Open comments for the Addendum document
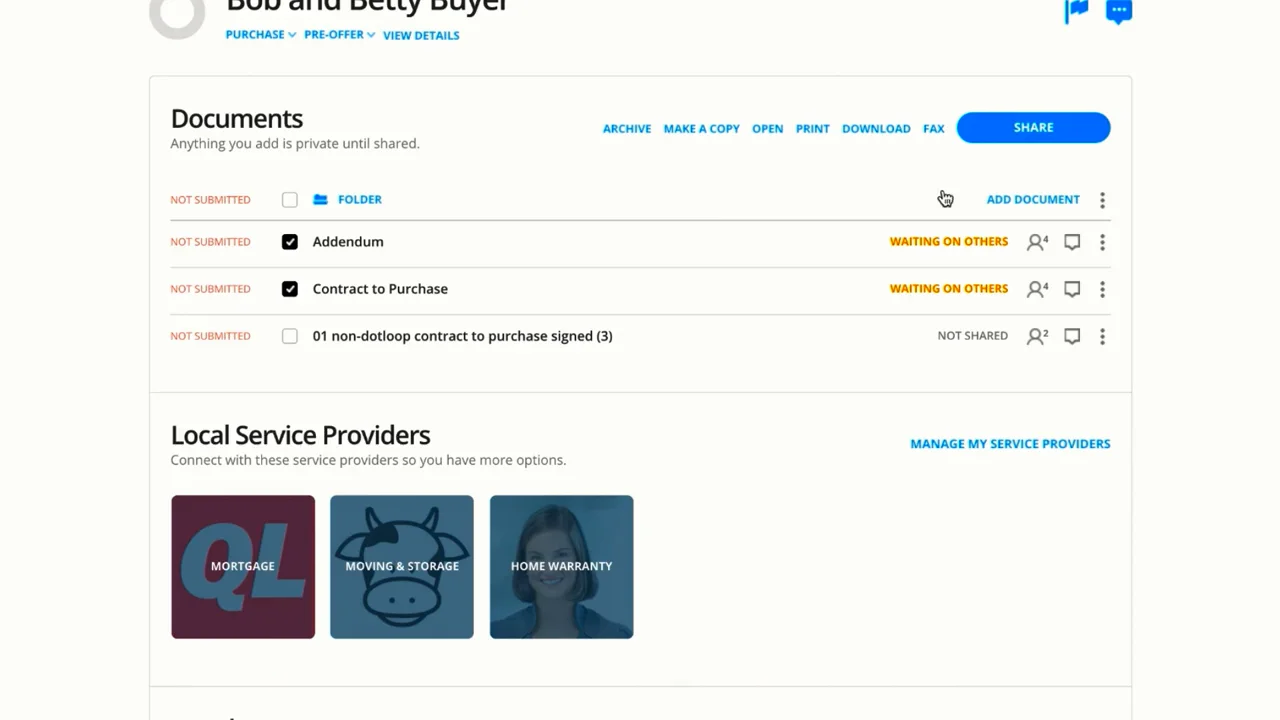This screenshot has height=720, width=1280. (x=1072, y=242)
